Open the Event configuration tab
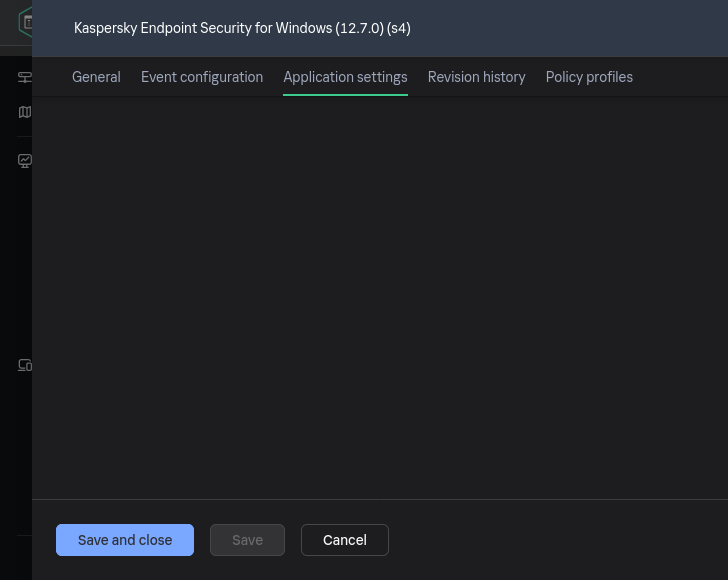The height and width of the screenshot is (580, 728). (x=202, y=77)
